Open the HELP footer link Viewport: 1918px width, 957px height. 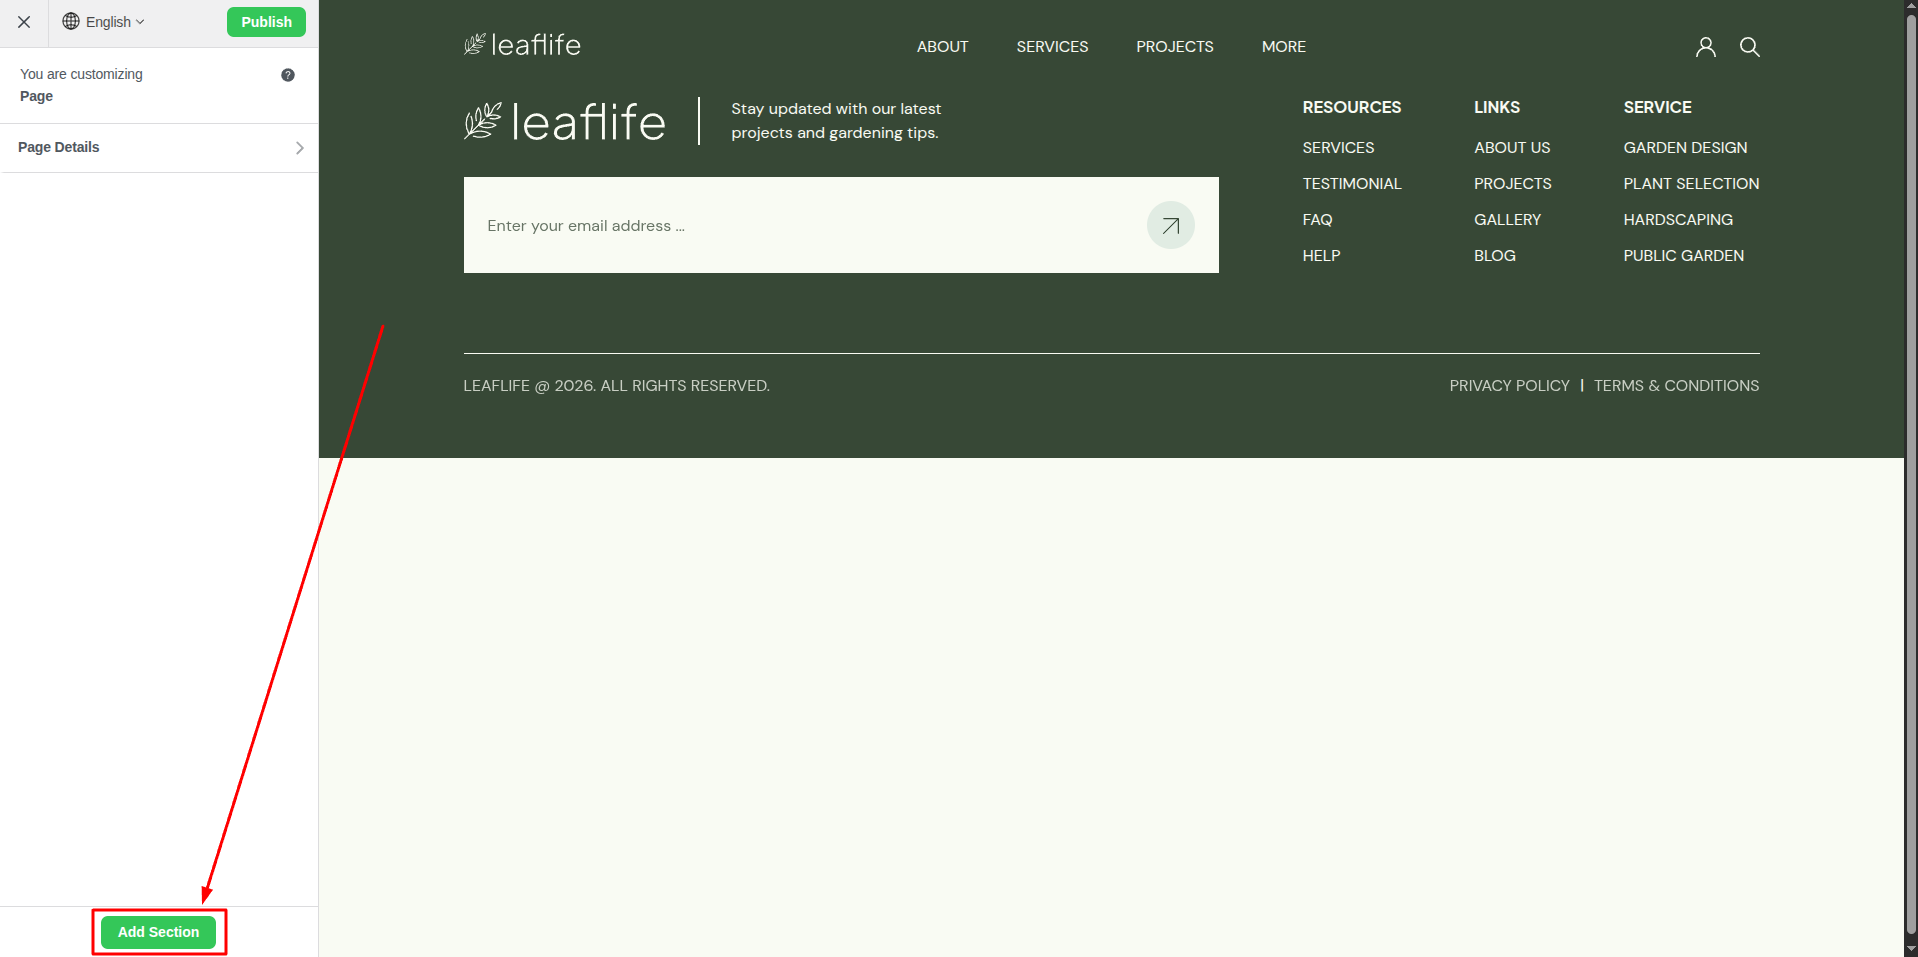tap(1321, 256)
